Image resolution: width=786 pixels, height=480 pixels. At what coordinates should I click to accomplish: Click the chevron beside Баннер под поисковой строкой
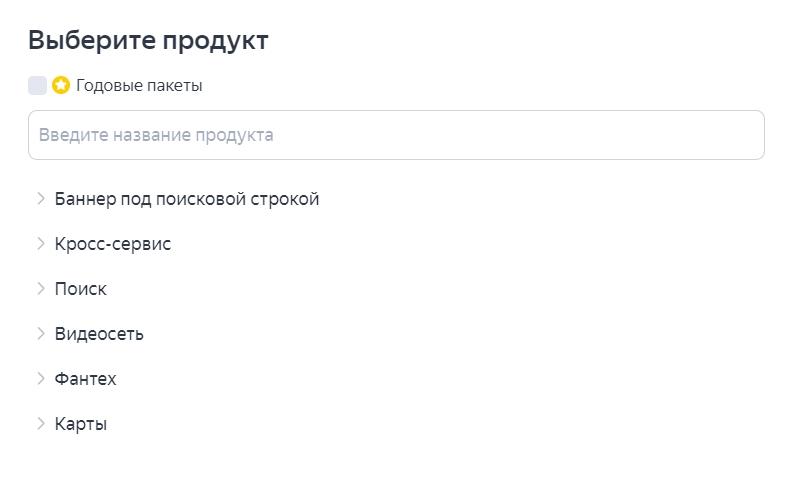(x=41, y=198)
